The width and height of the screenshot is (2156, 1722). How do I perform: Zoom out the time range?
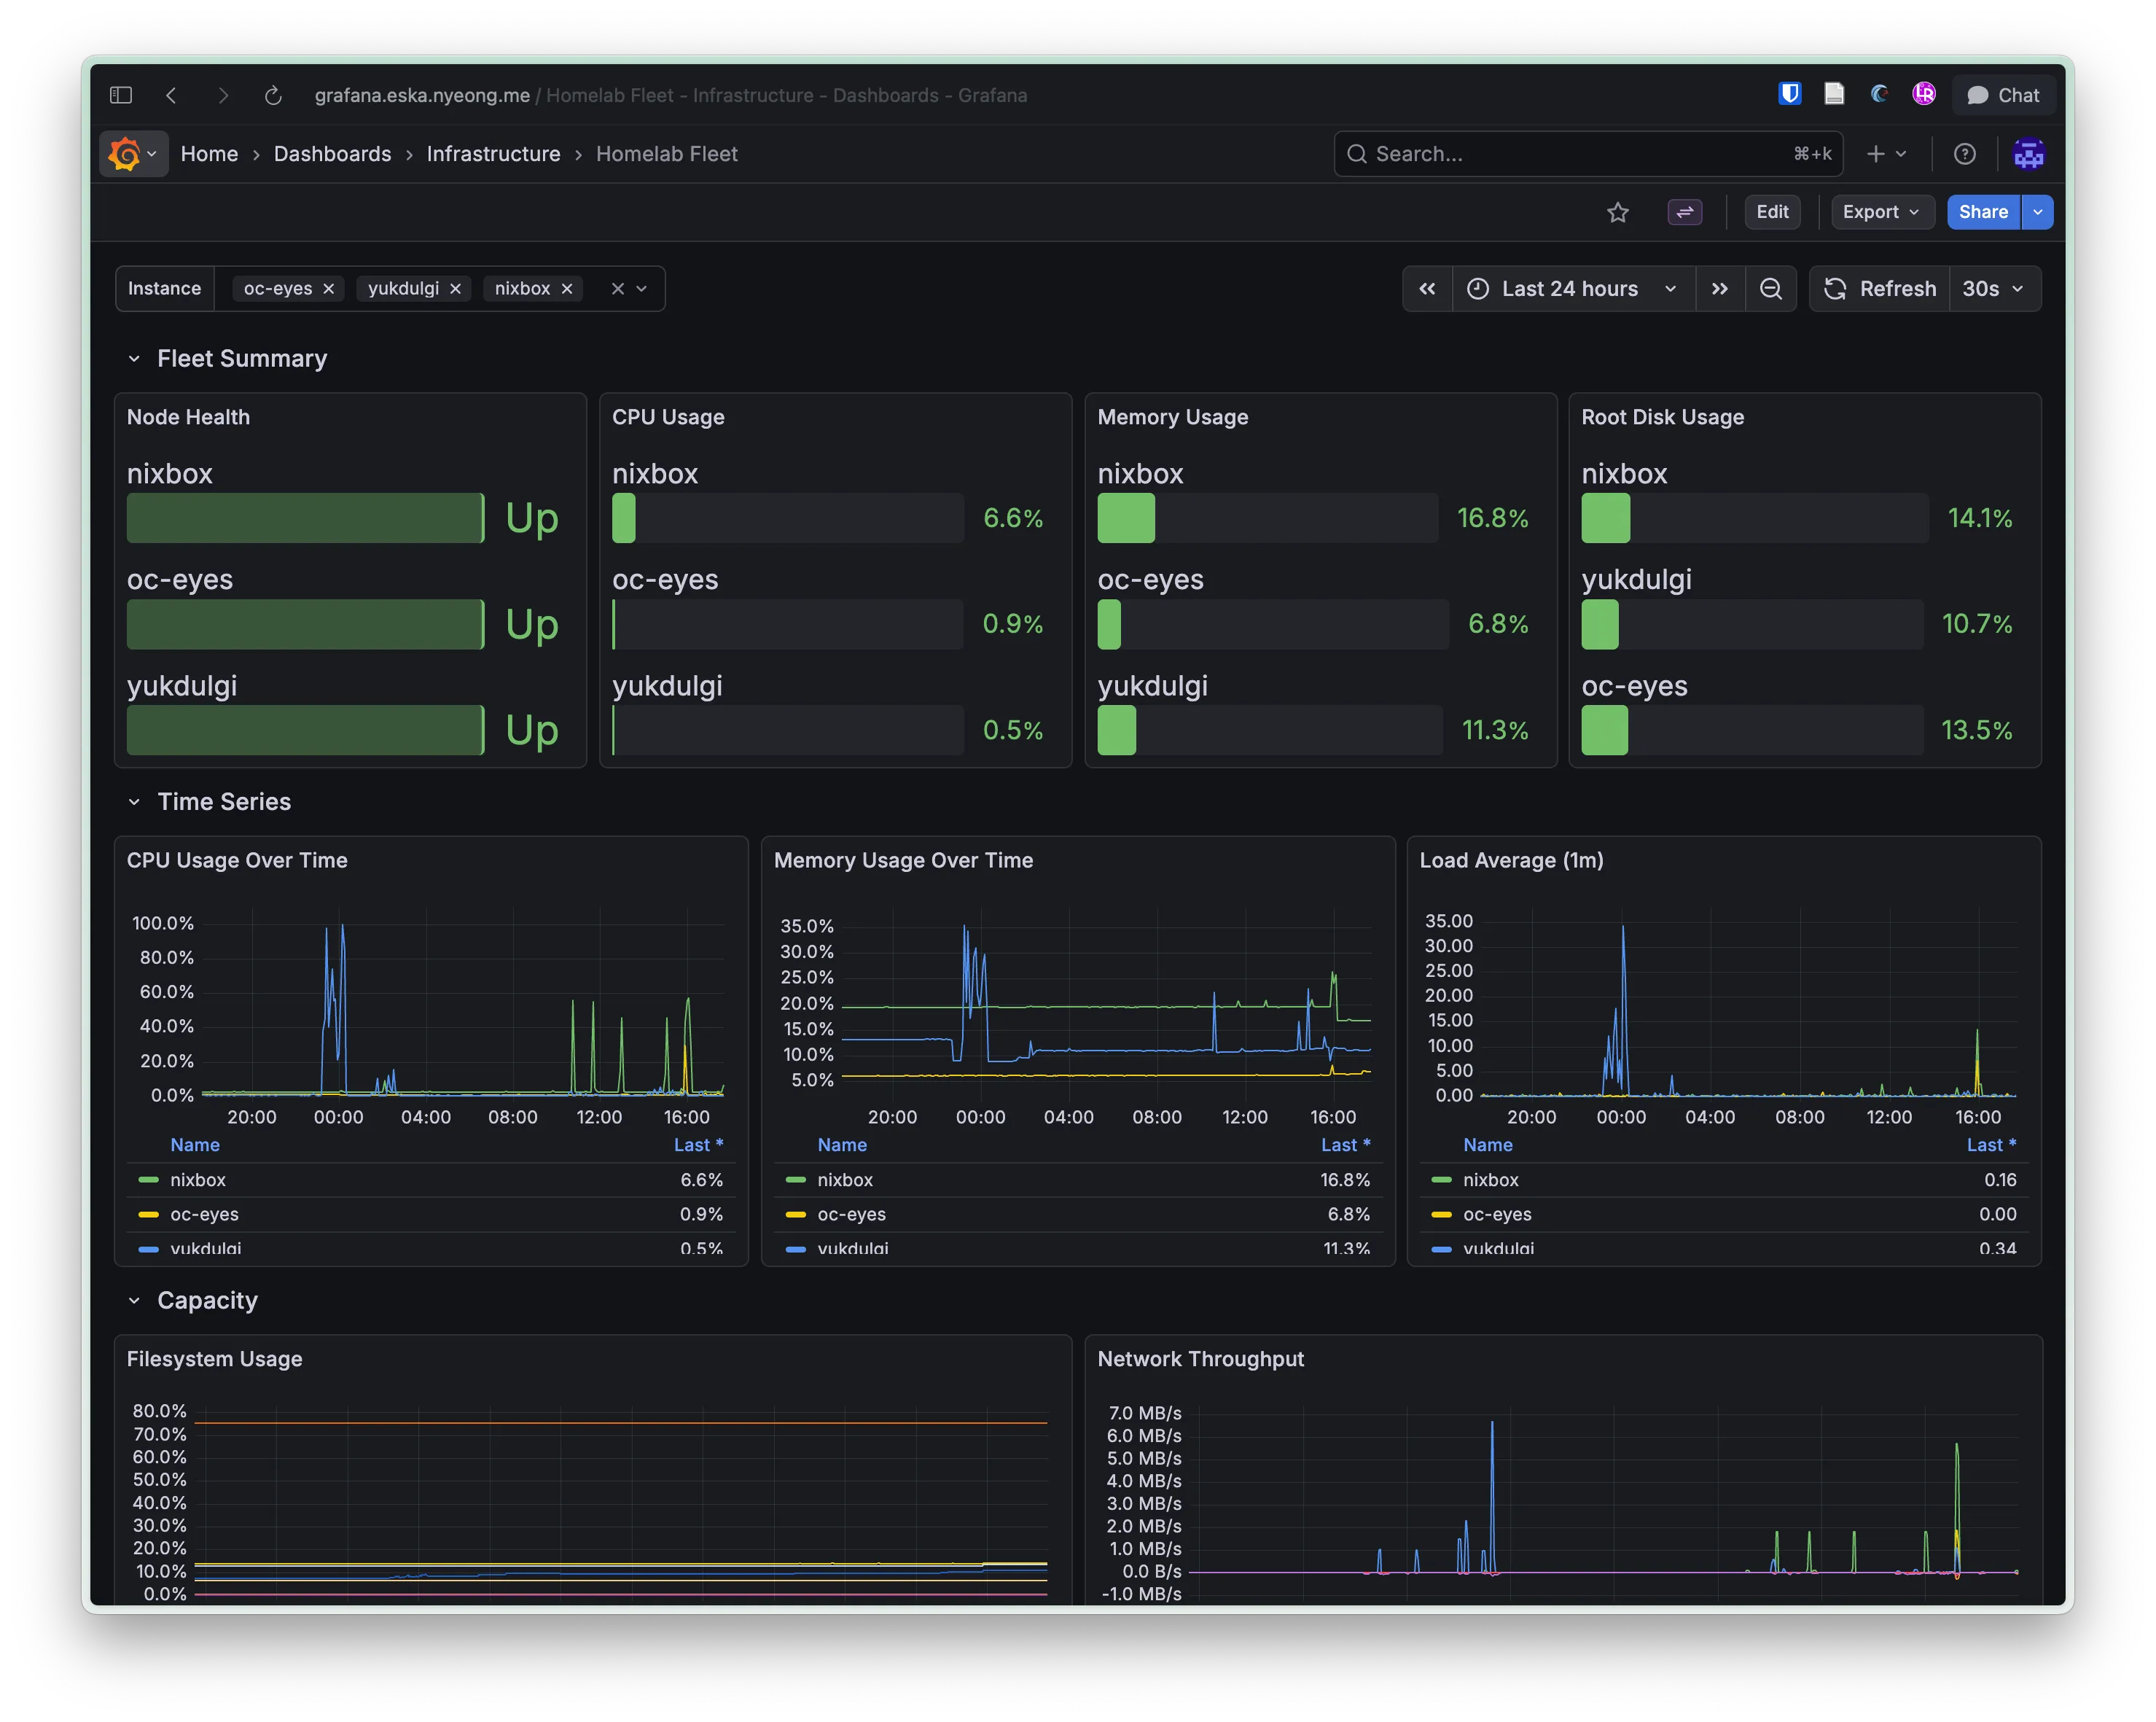[1770, 289]
